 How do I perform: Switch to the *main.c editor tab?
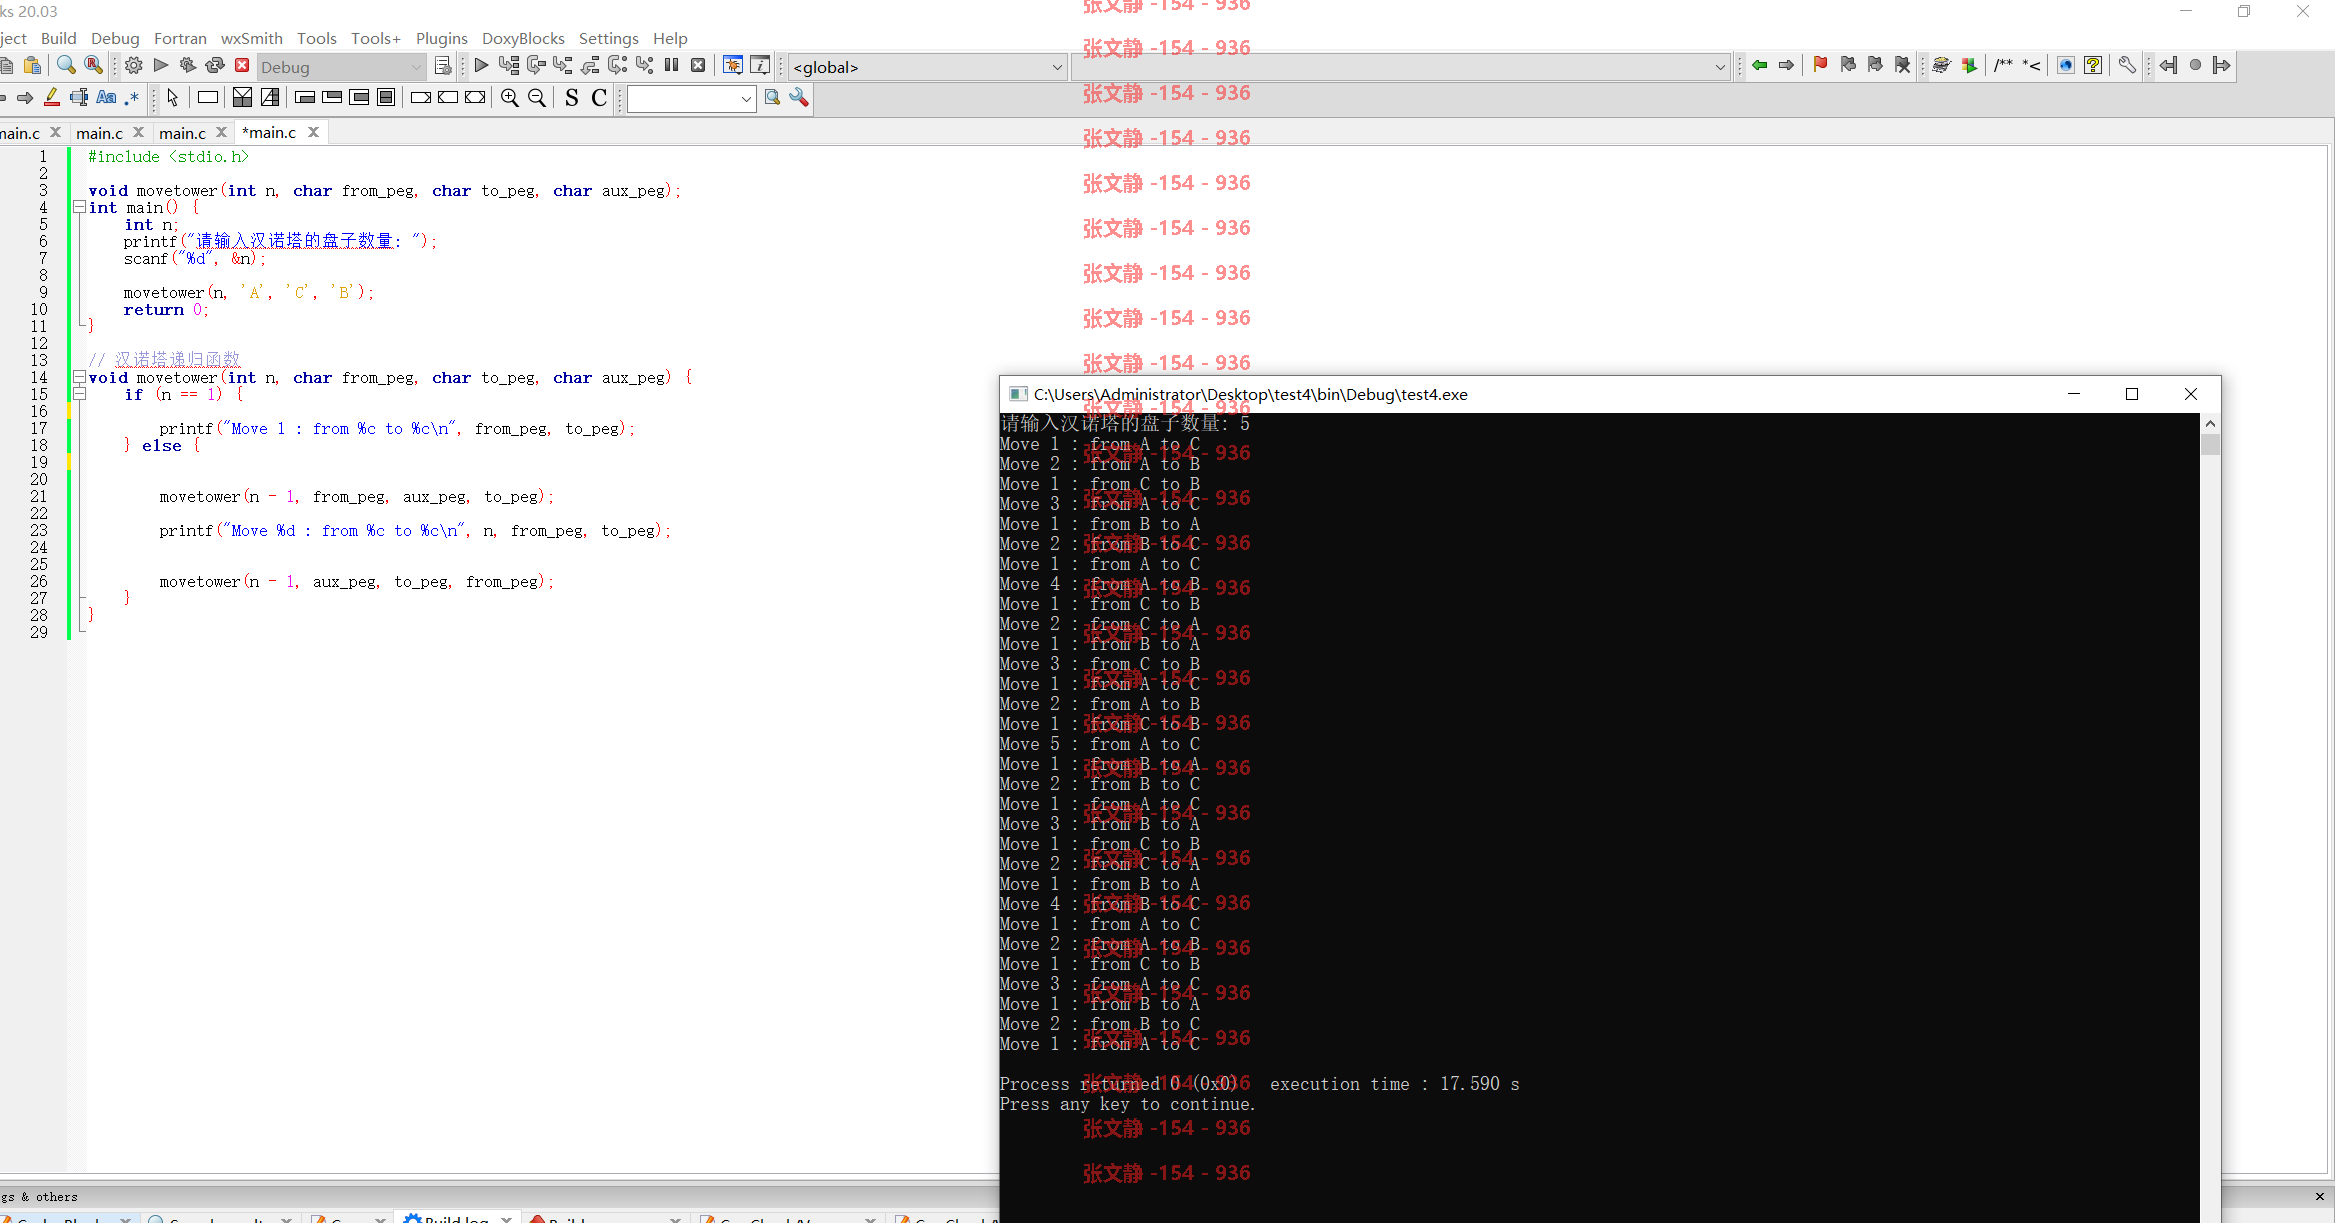tap(270, 132)
